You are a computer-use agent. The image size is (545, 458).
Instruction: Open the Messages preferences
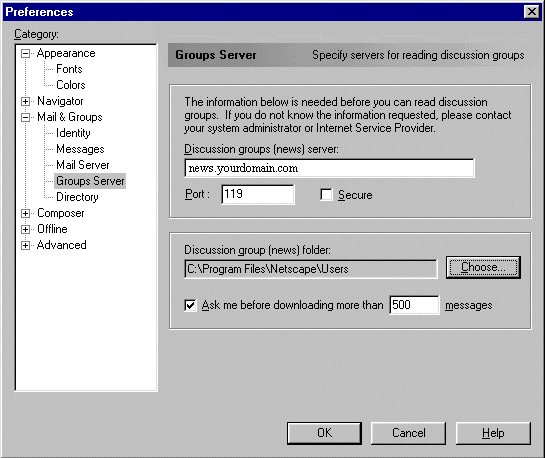[x=80, y=149]
